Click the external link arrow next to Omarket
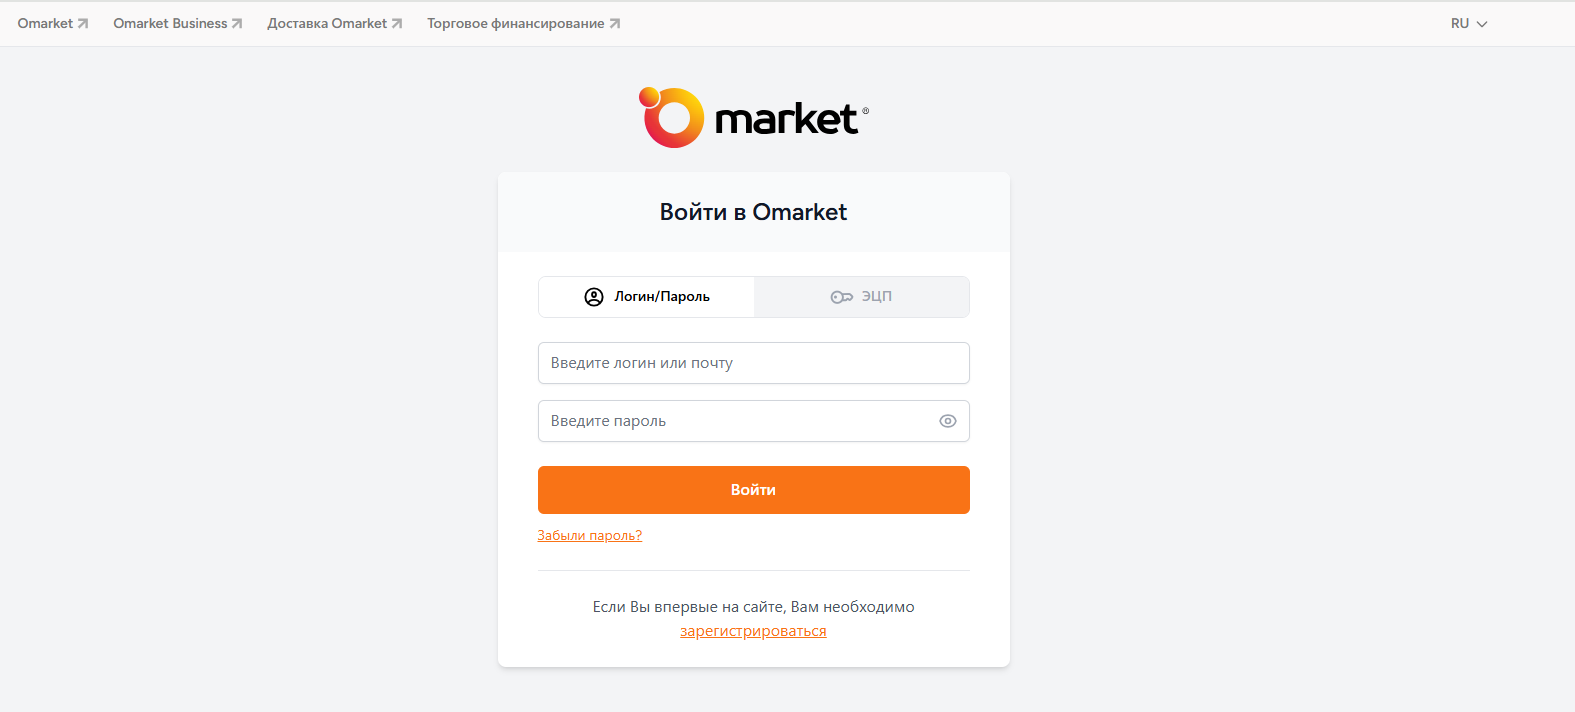 click(x=81, y=22)
